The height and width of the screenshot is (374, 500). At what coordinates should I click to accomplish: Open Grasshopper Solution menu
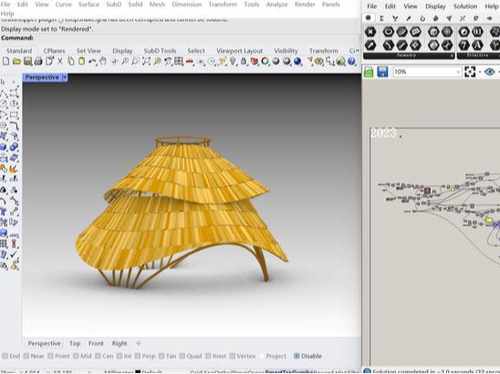(465, 6)
